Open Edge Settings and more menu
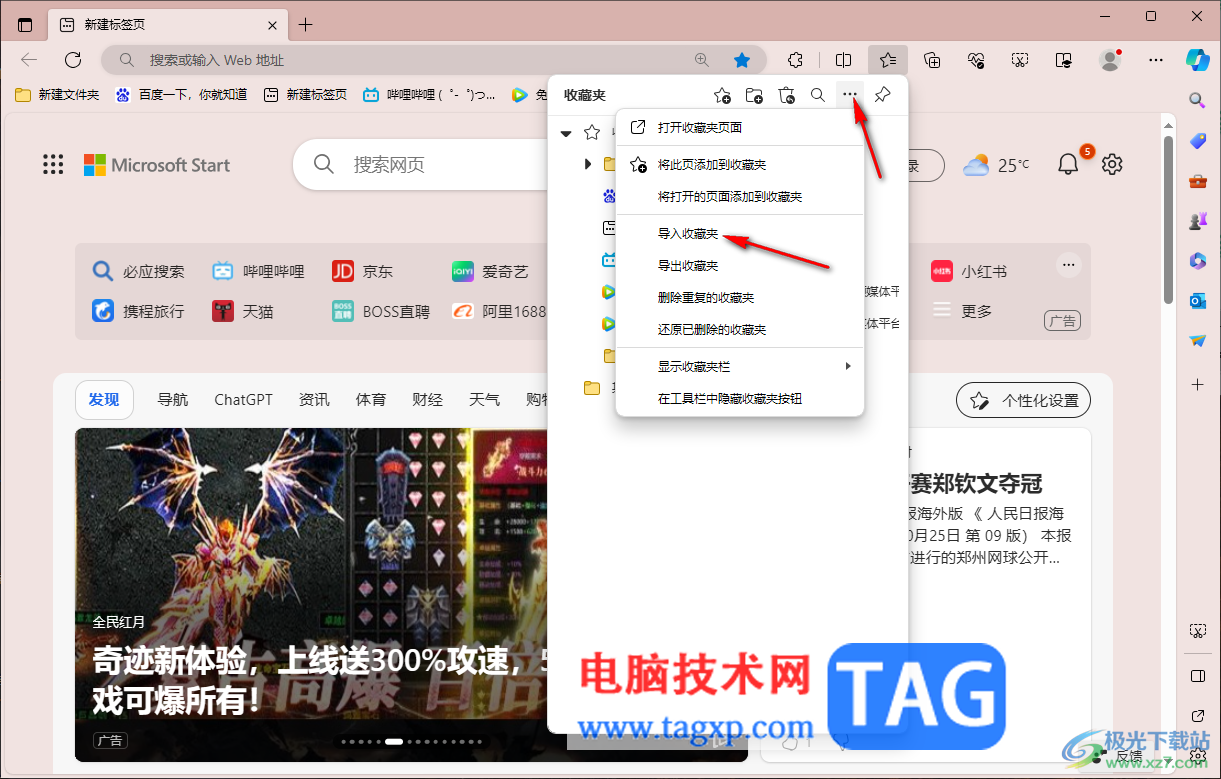 pos(1156,60)
